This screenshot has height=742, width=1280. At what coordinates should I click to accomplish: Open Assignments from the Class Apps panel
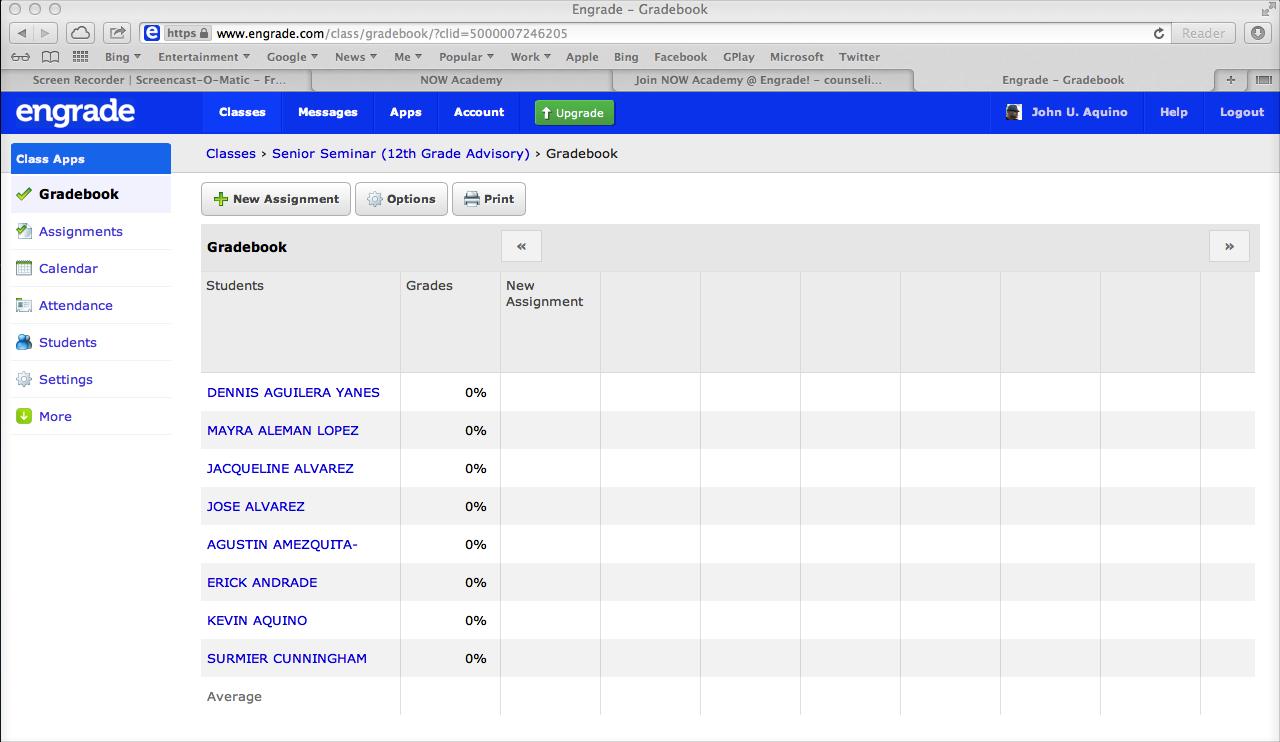click(79, 231)
